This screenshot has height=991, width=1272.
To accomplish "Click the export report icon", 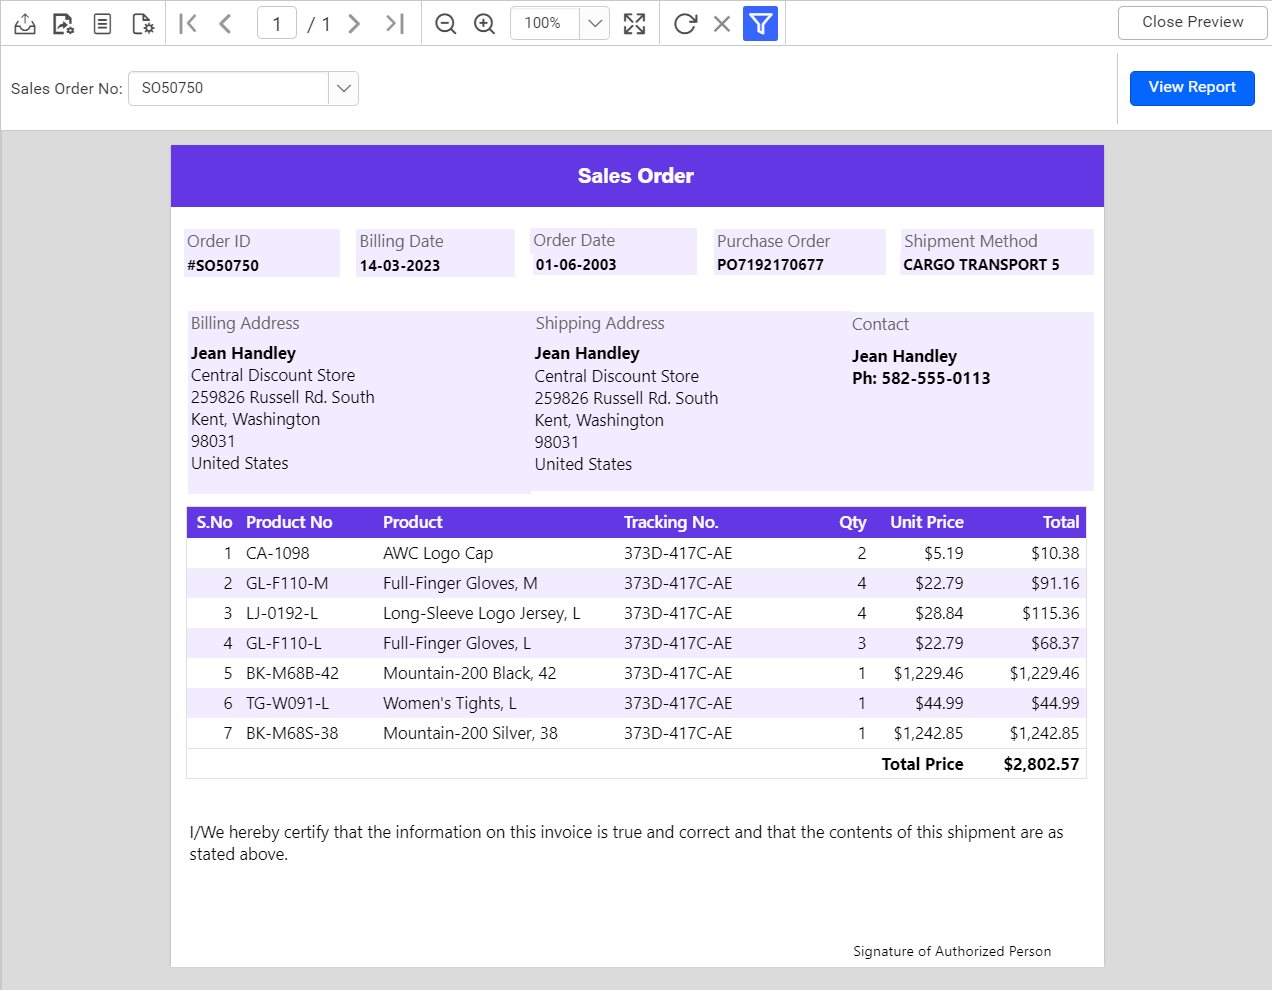I will pyautogui.click(x=25, y=23).
